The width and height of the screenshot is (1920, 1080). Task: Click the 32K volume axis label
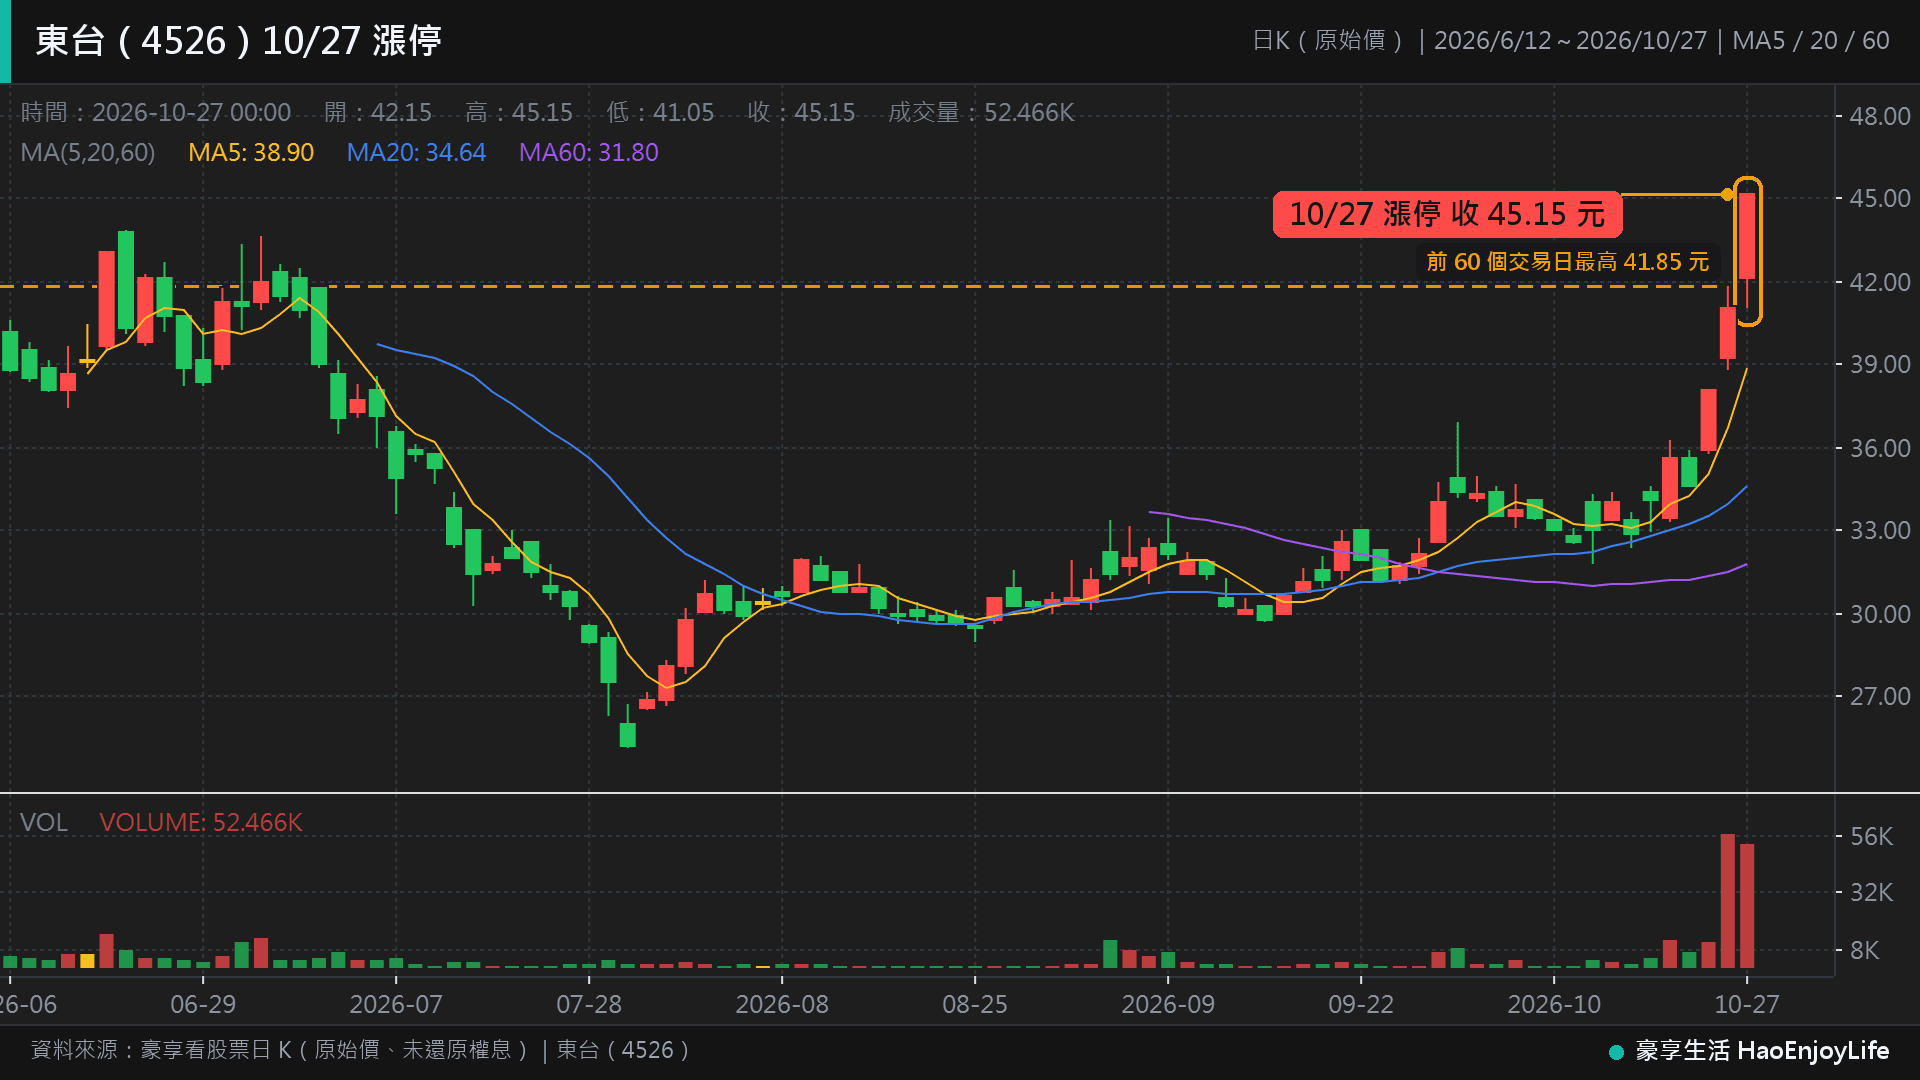click(1871, 892)
